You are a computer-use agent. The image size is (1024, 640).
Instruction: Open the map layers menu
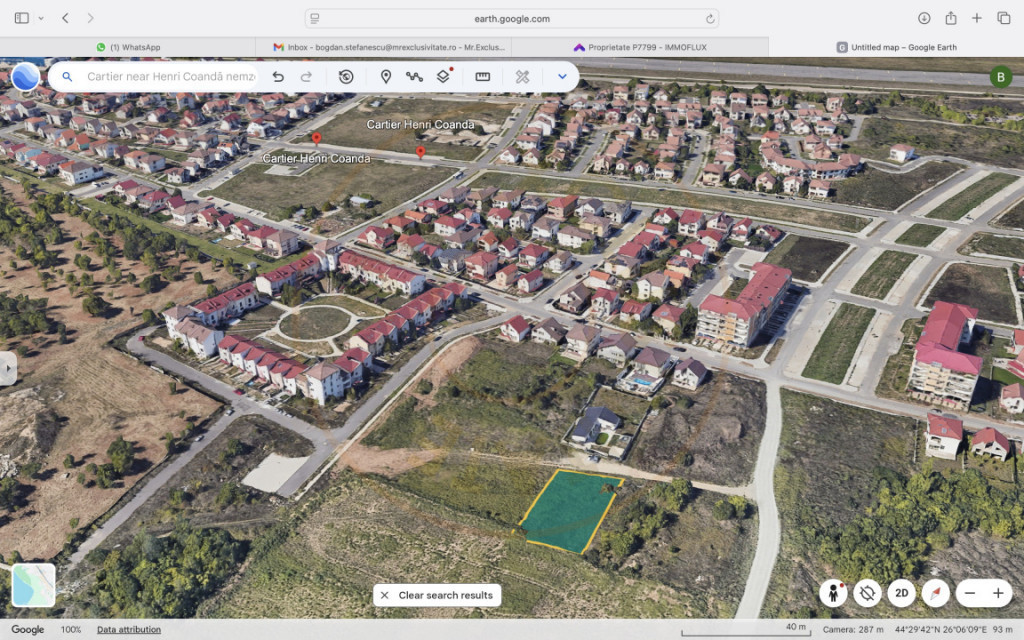pos(443,76)
